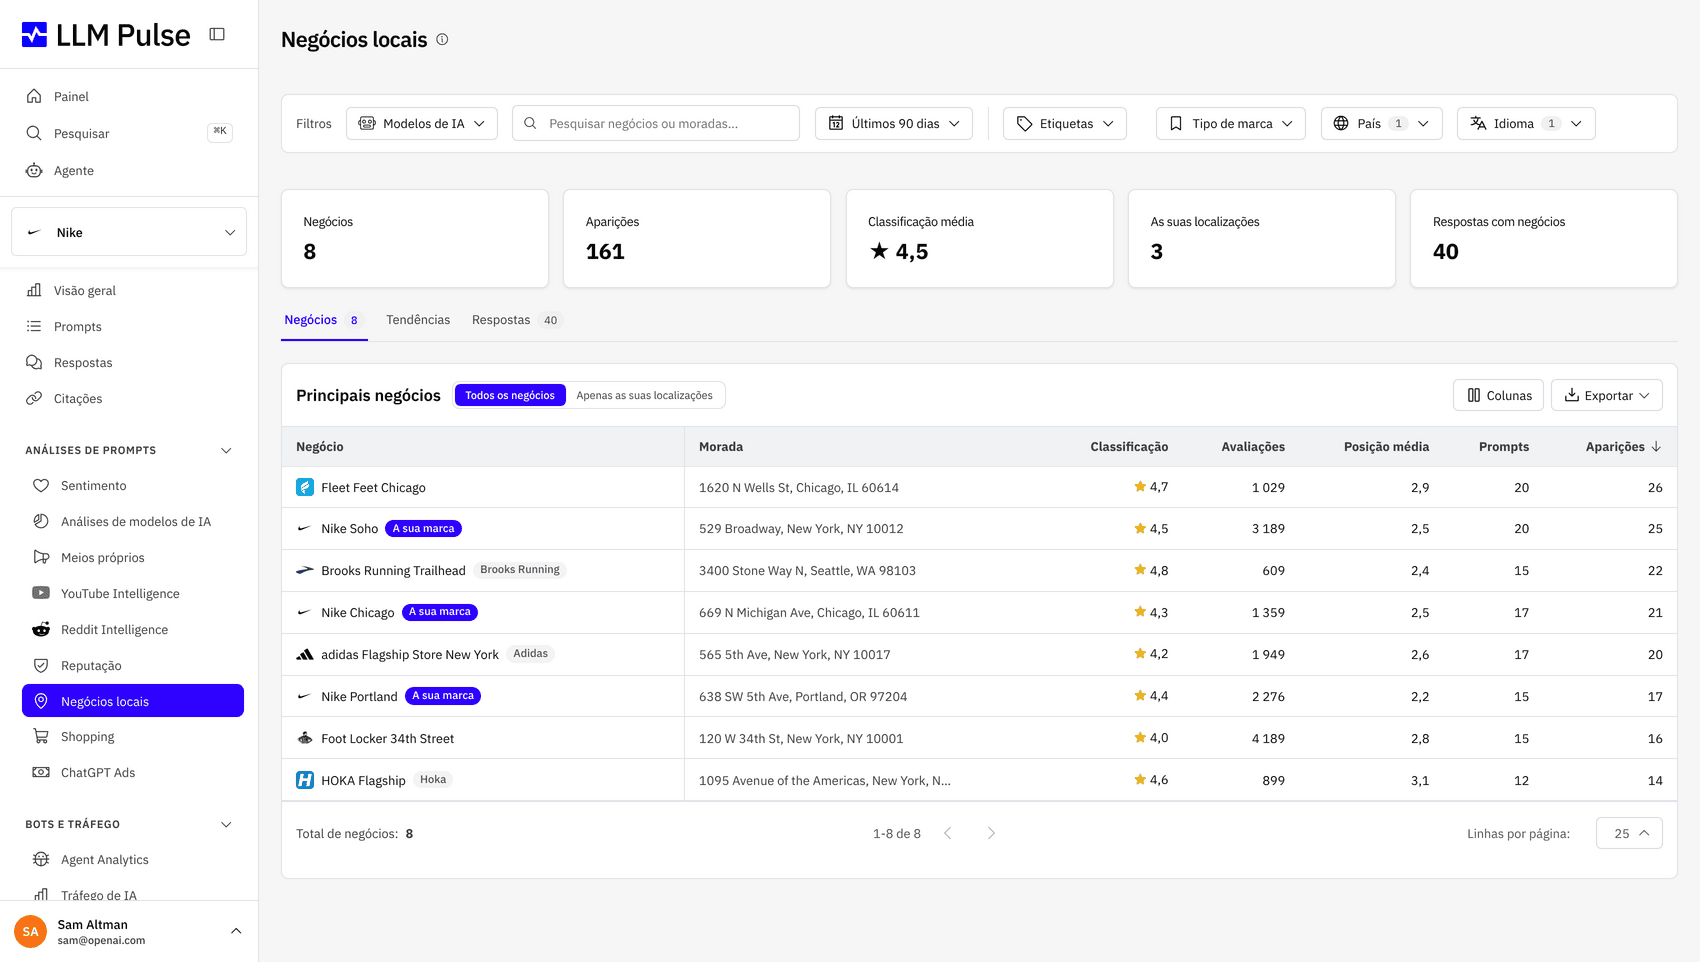
Task: Click the Pesquisar magnifier icon in sidebar
Action: click(34, 133)
